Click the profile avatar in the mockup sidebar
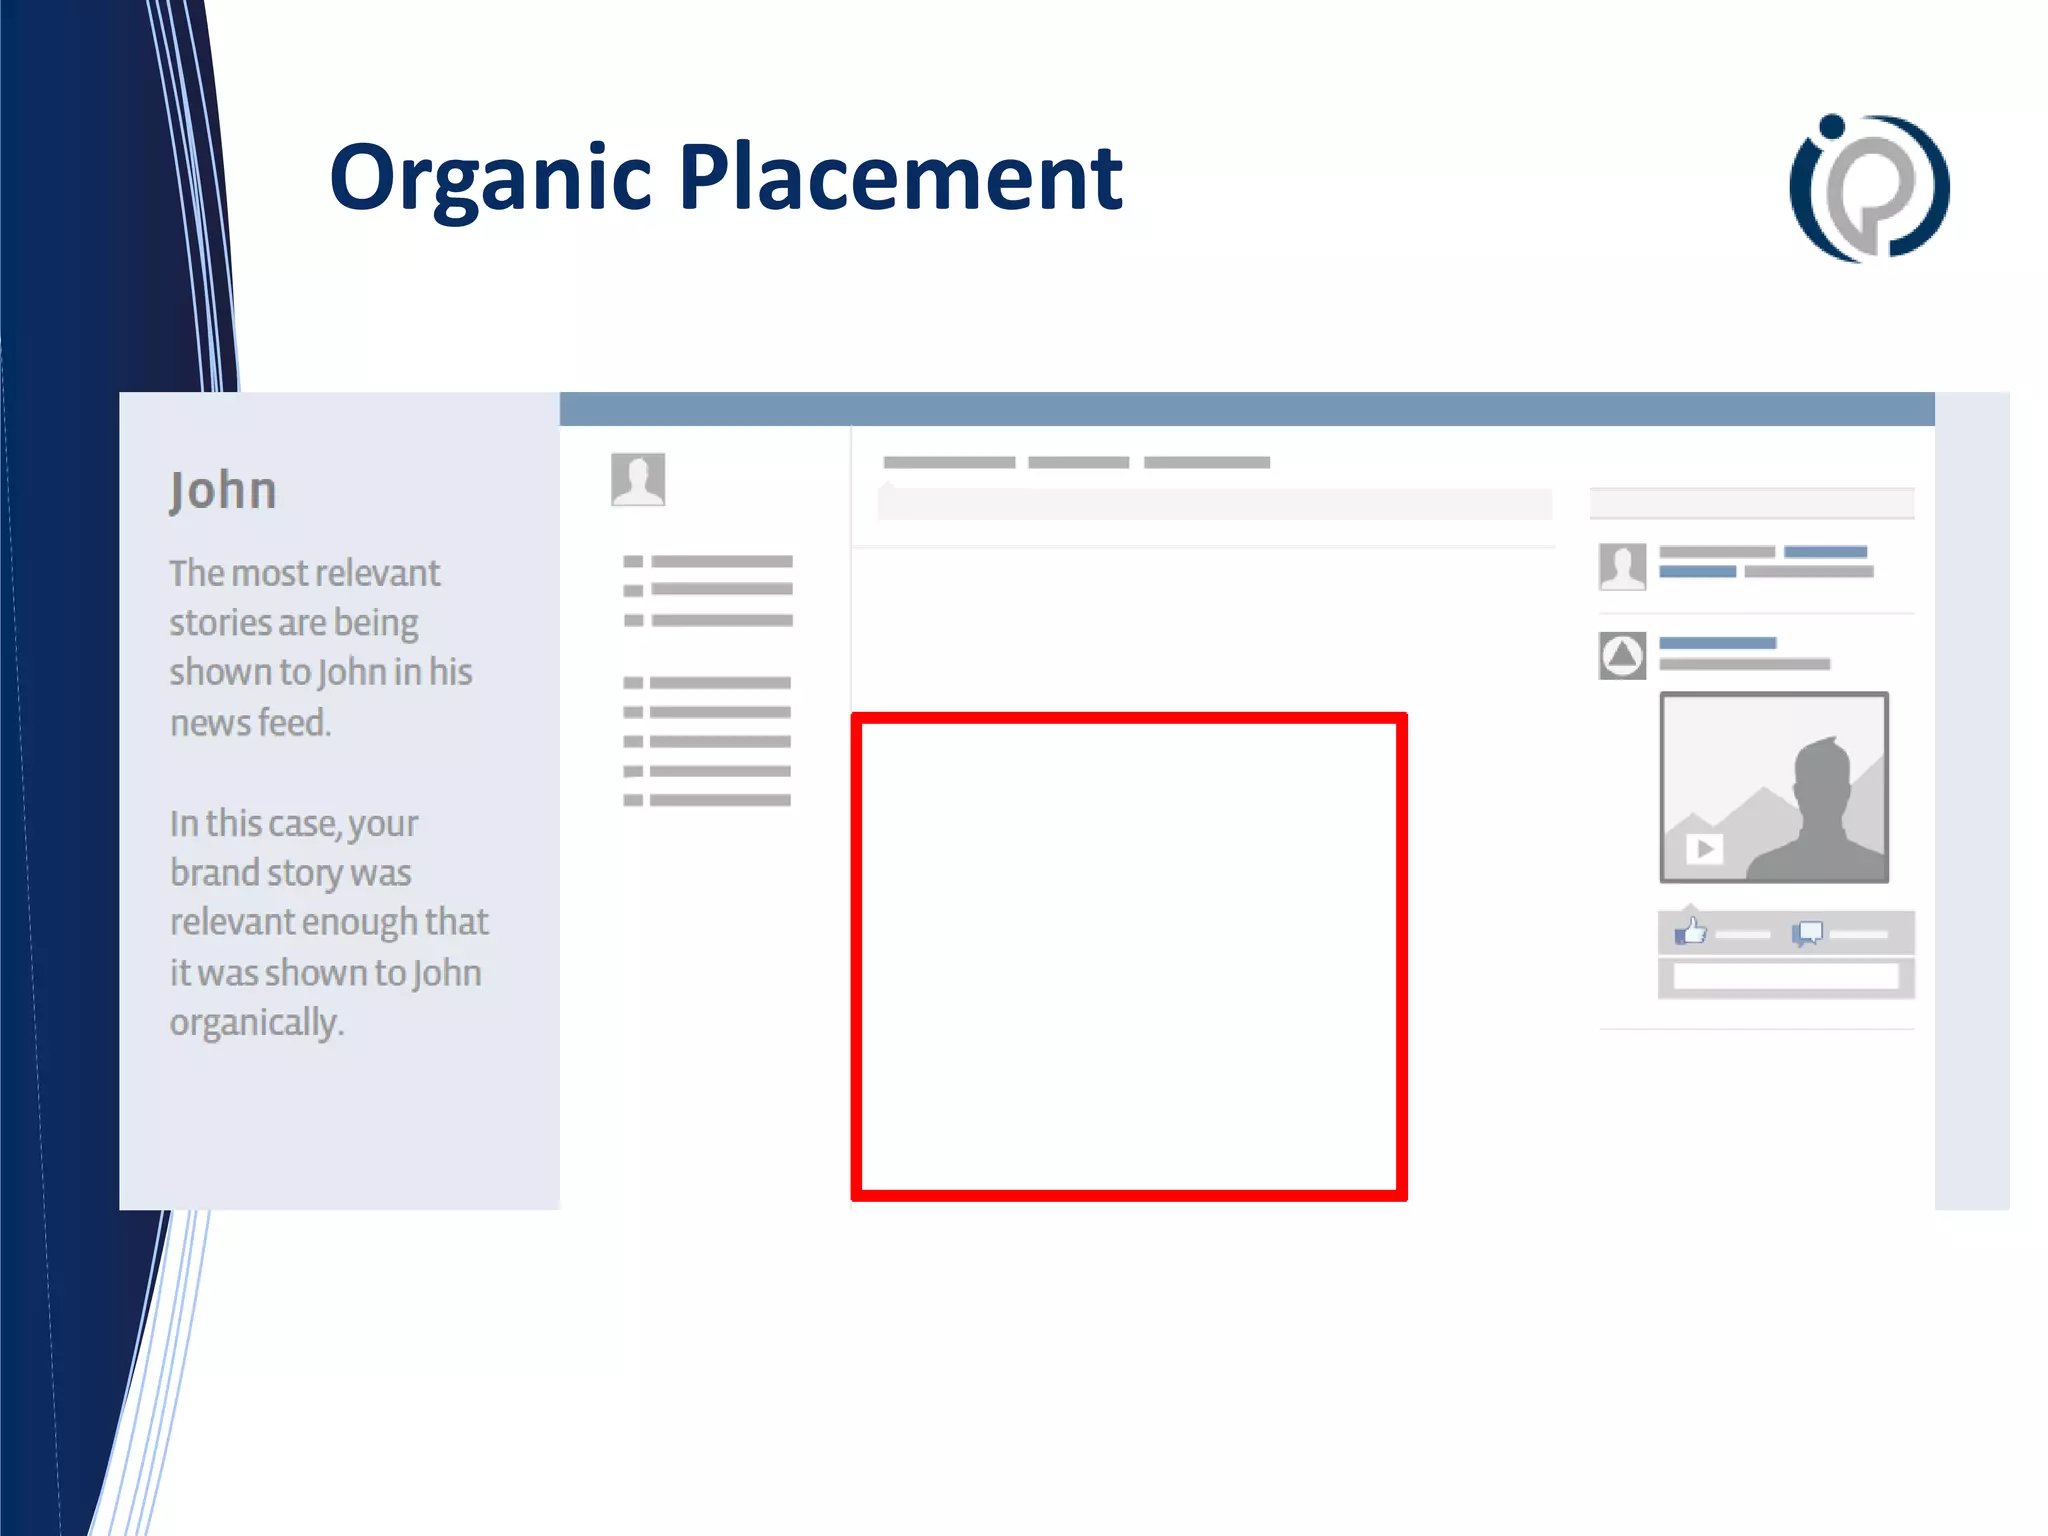 pyautogui.click(x=638, y=479)
